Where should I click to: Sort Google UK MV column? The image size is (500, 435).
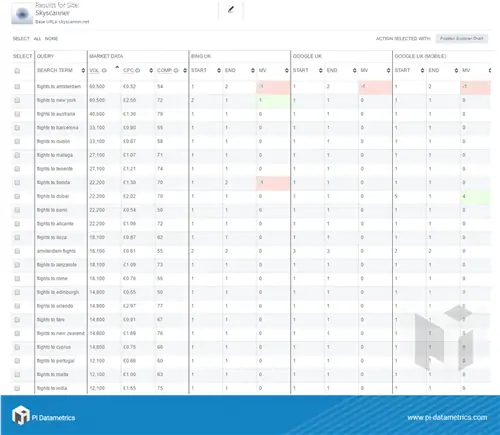(388, 70)
